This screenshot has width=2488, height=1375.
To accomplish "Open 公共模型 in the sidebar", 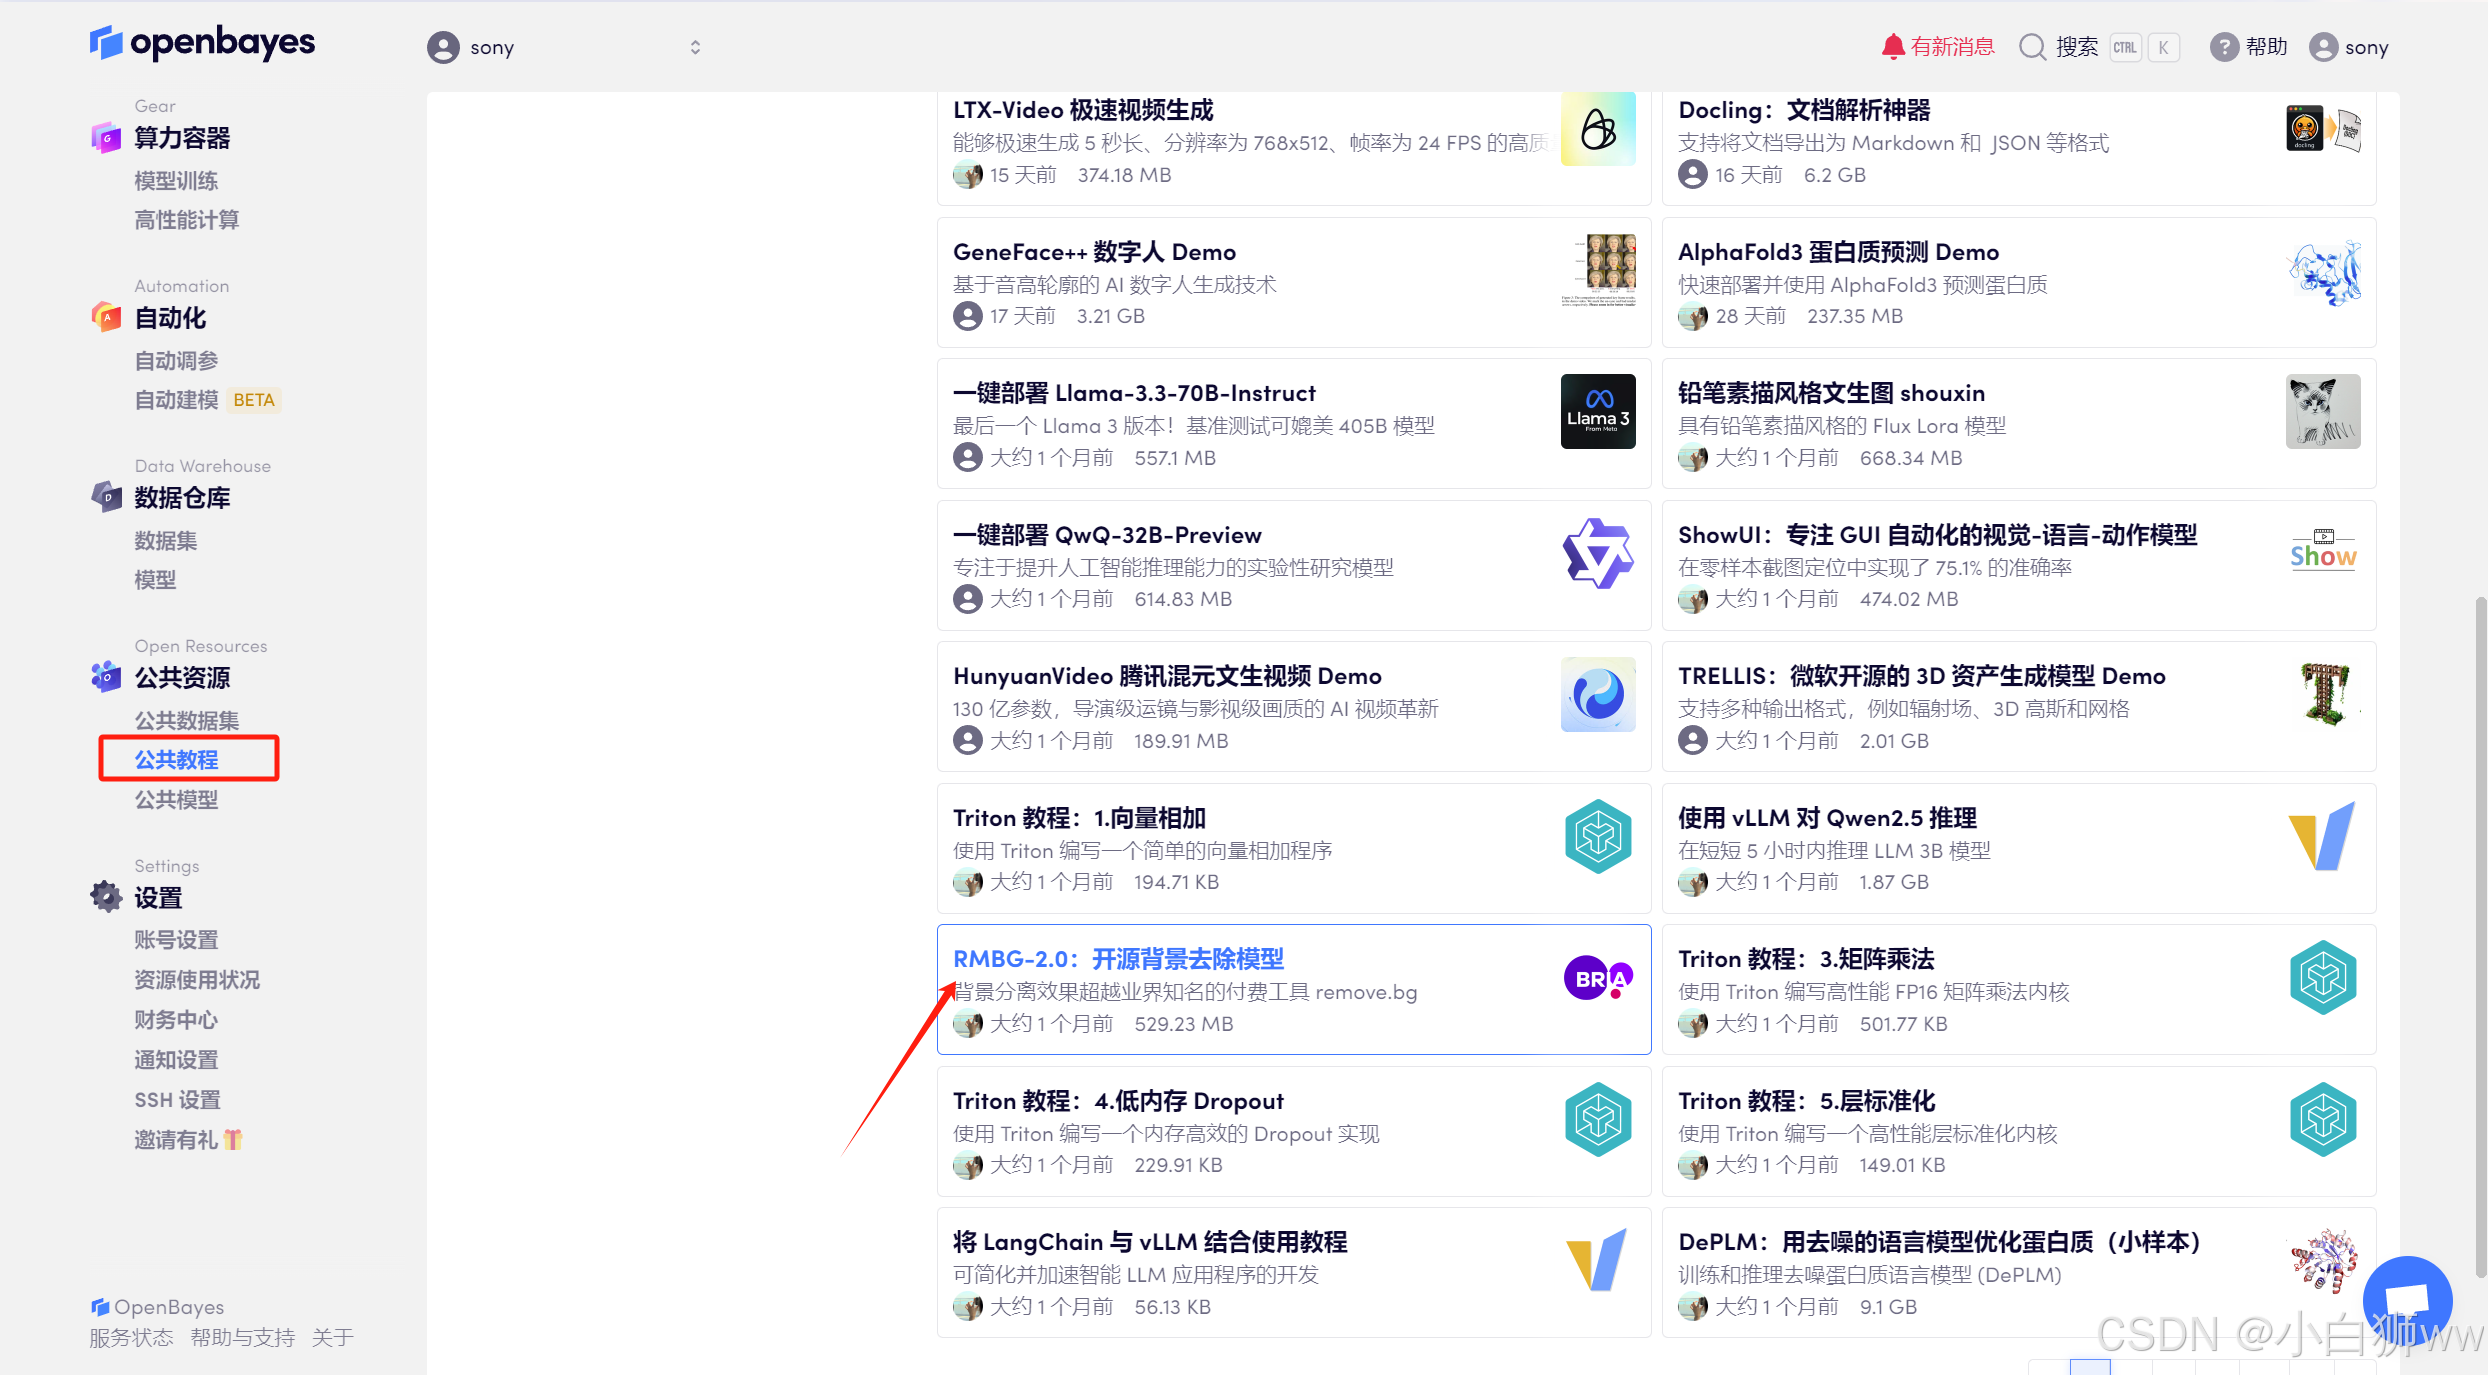I will coord(177,799).
